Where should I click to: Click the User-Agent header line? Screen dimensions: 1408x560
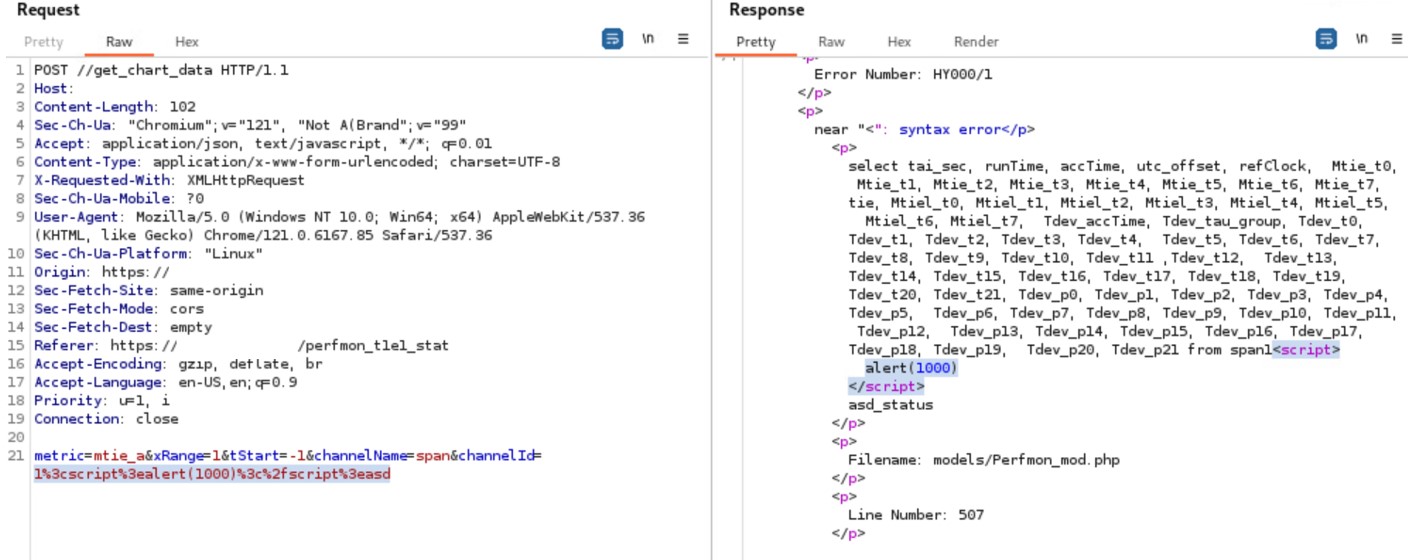339,226
